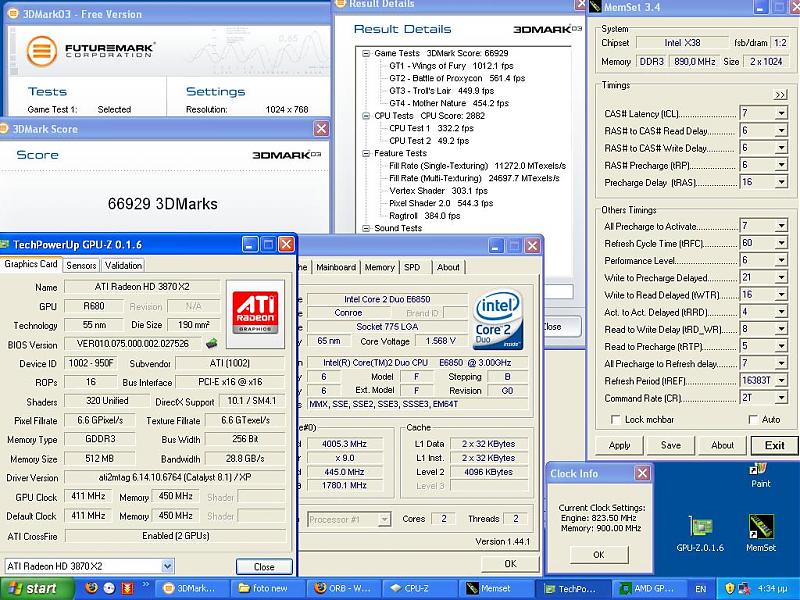
Task: Click the BIOS chip icon in GPU-Z
Action: pos(212,343)
